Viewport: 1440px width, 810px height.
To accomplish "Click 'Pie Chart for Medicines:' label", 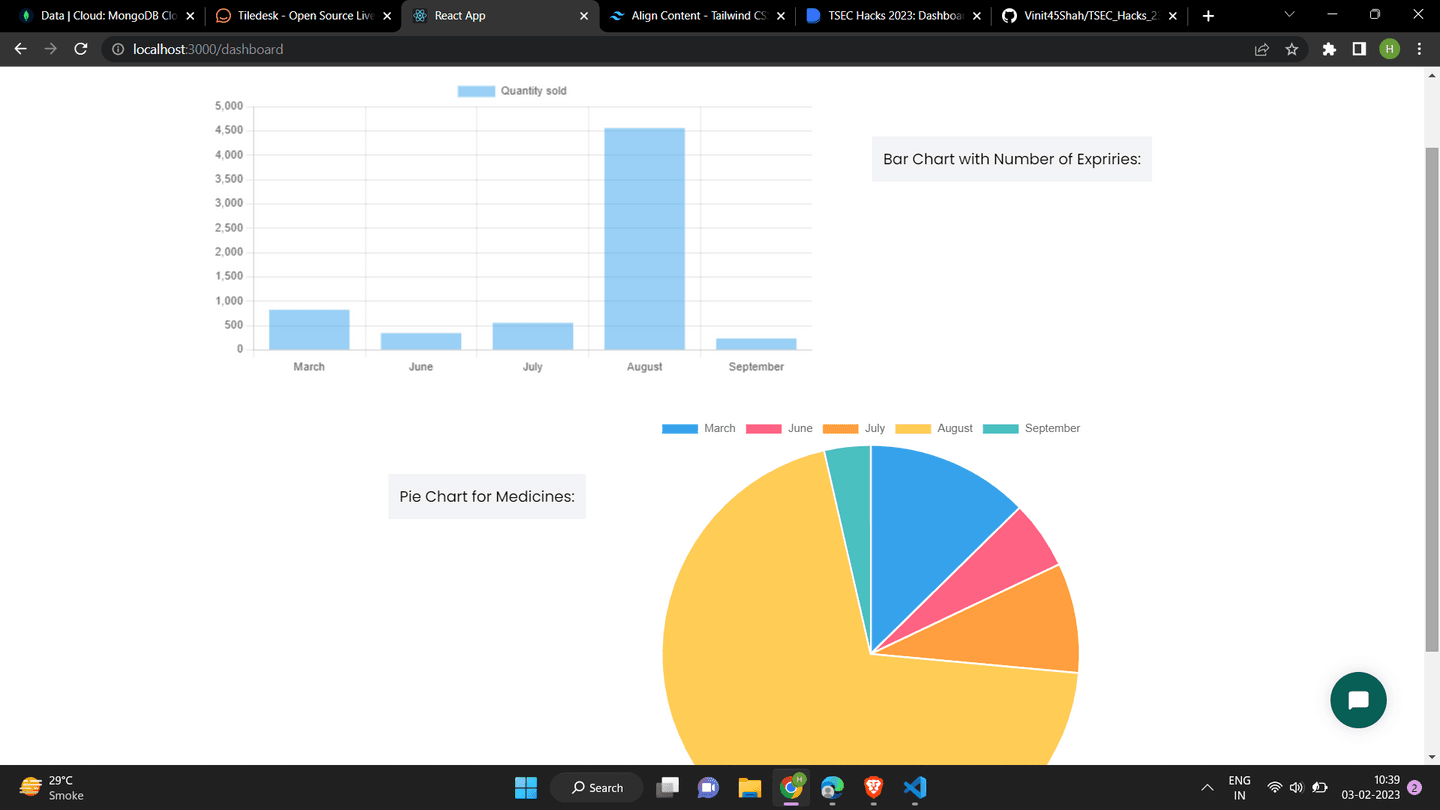I will coord(487,496).
